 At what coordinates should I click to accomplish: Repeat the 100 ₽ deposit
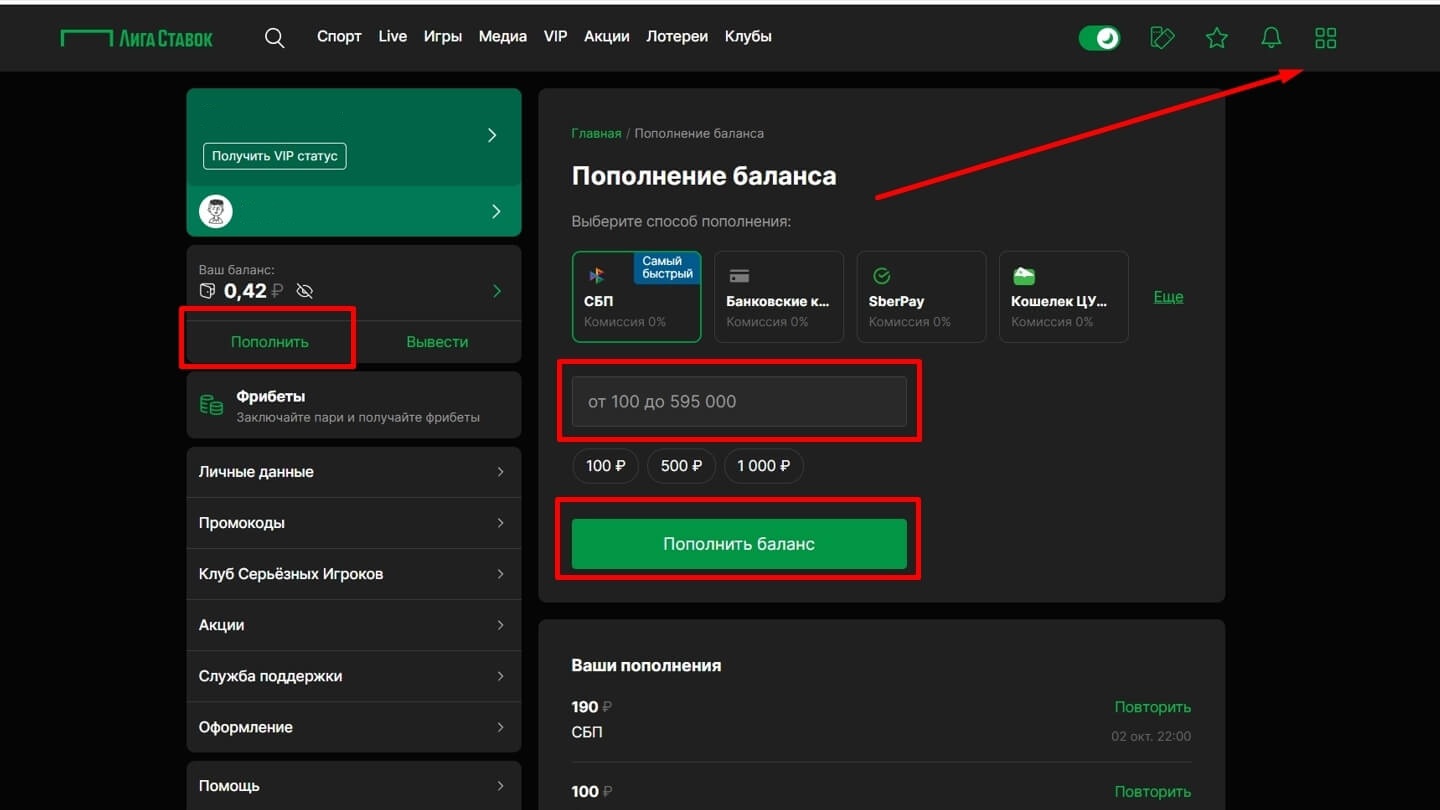tap(1153, 792)
